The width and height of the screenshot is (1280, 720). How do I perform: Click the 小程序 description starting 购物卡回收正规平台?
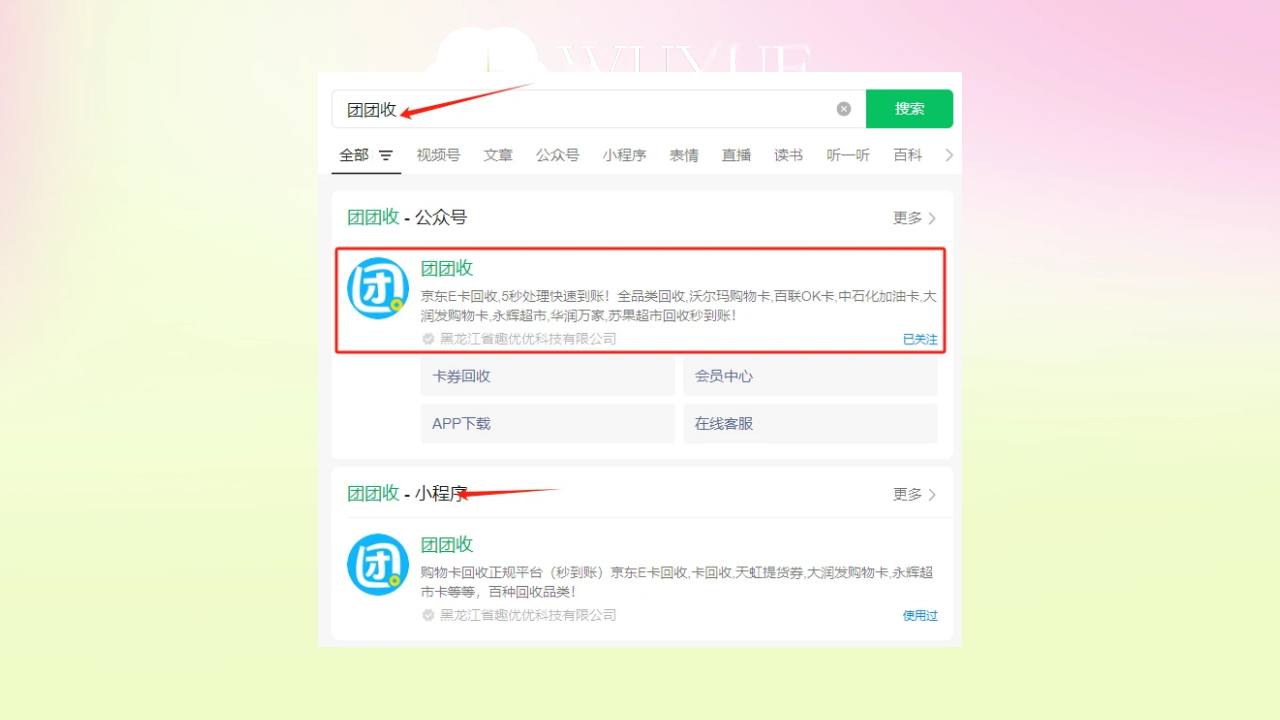tap(677, 582)
